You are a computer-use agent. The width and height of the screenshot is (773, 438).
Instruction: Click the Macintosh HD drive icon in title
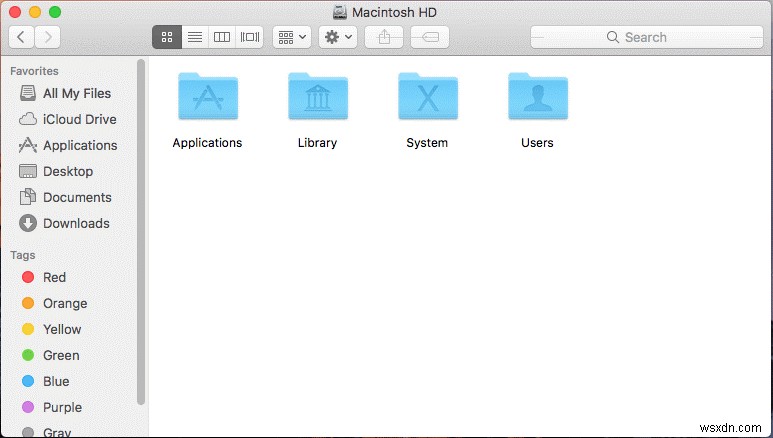(340, 12)
